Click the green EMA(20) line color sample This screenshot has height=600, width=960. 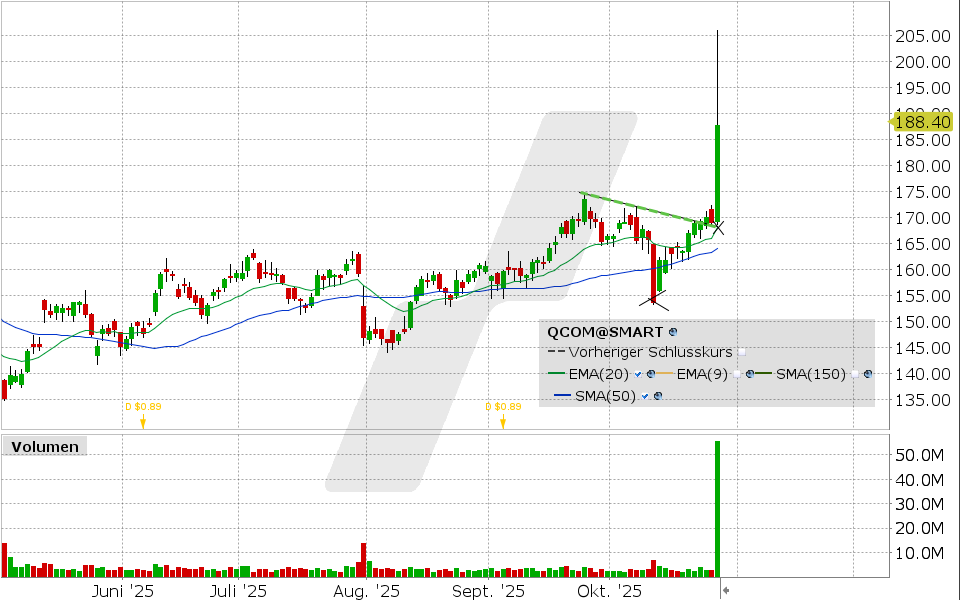click(x=556, y=373)
